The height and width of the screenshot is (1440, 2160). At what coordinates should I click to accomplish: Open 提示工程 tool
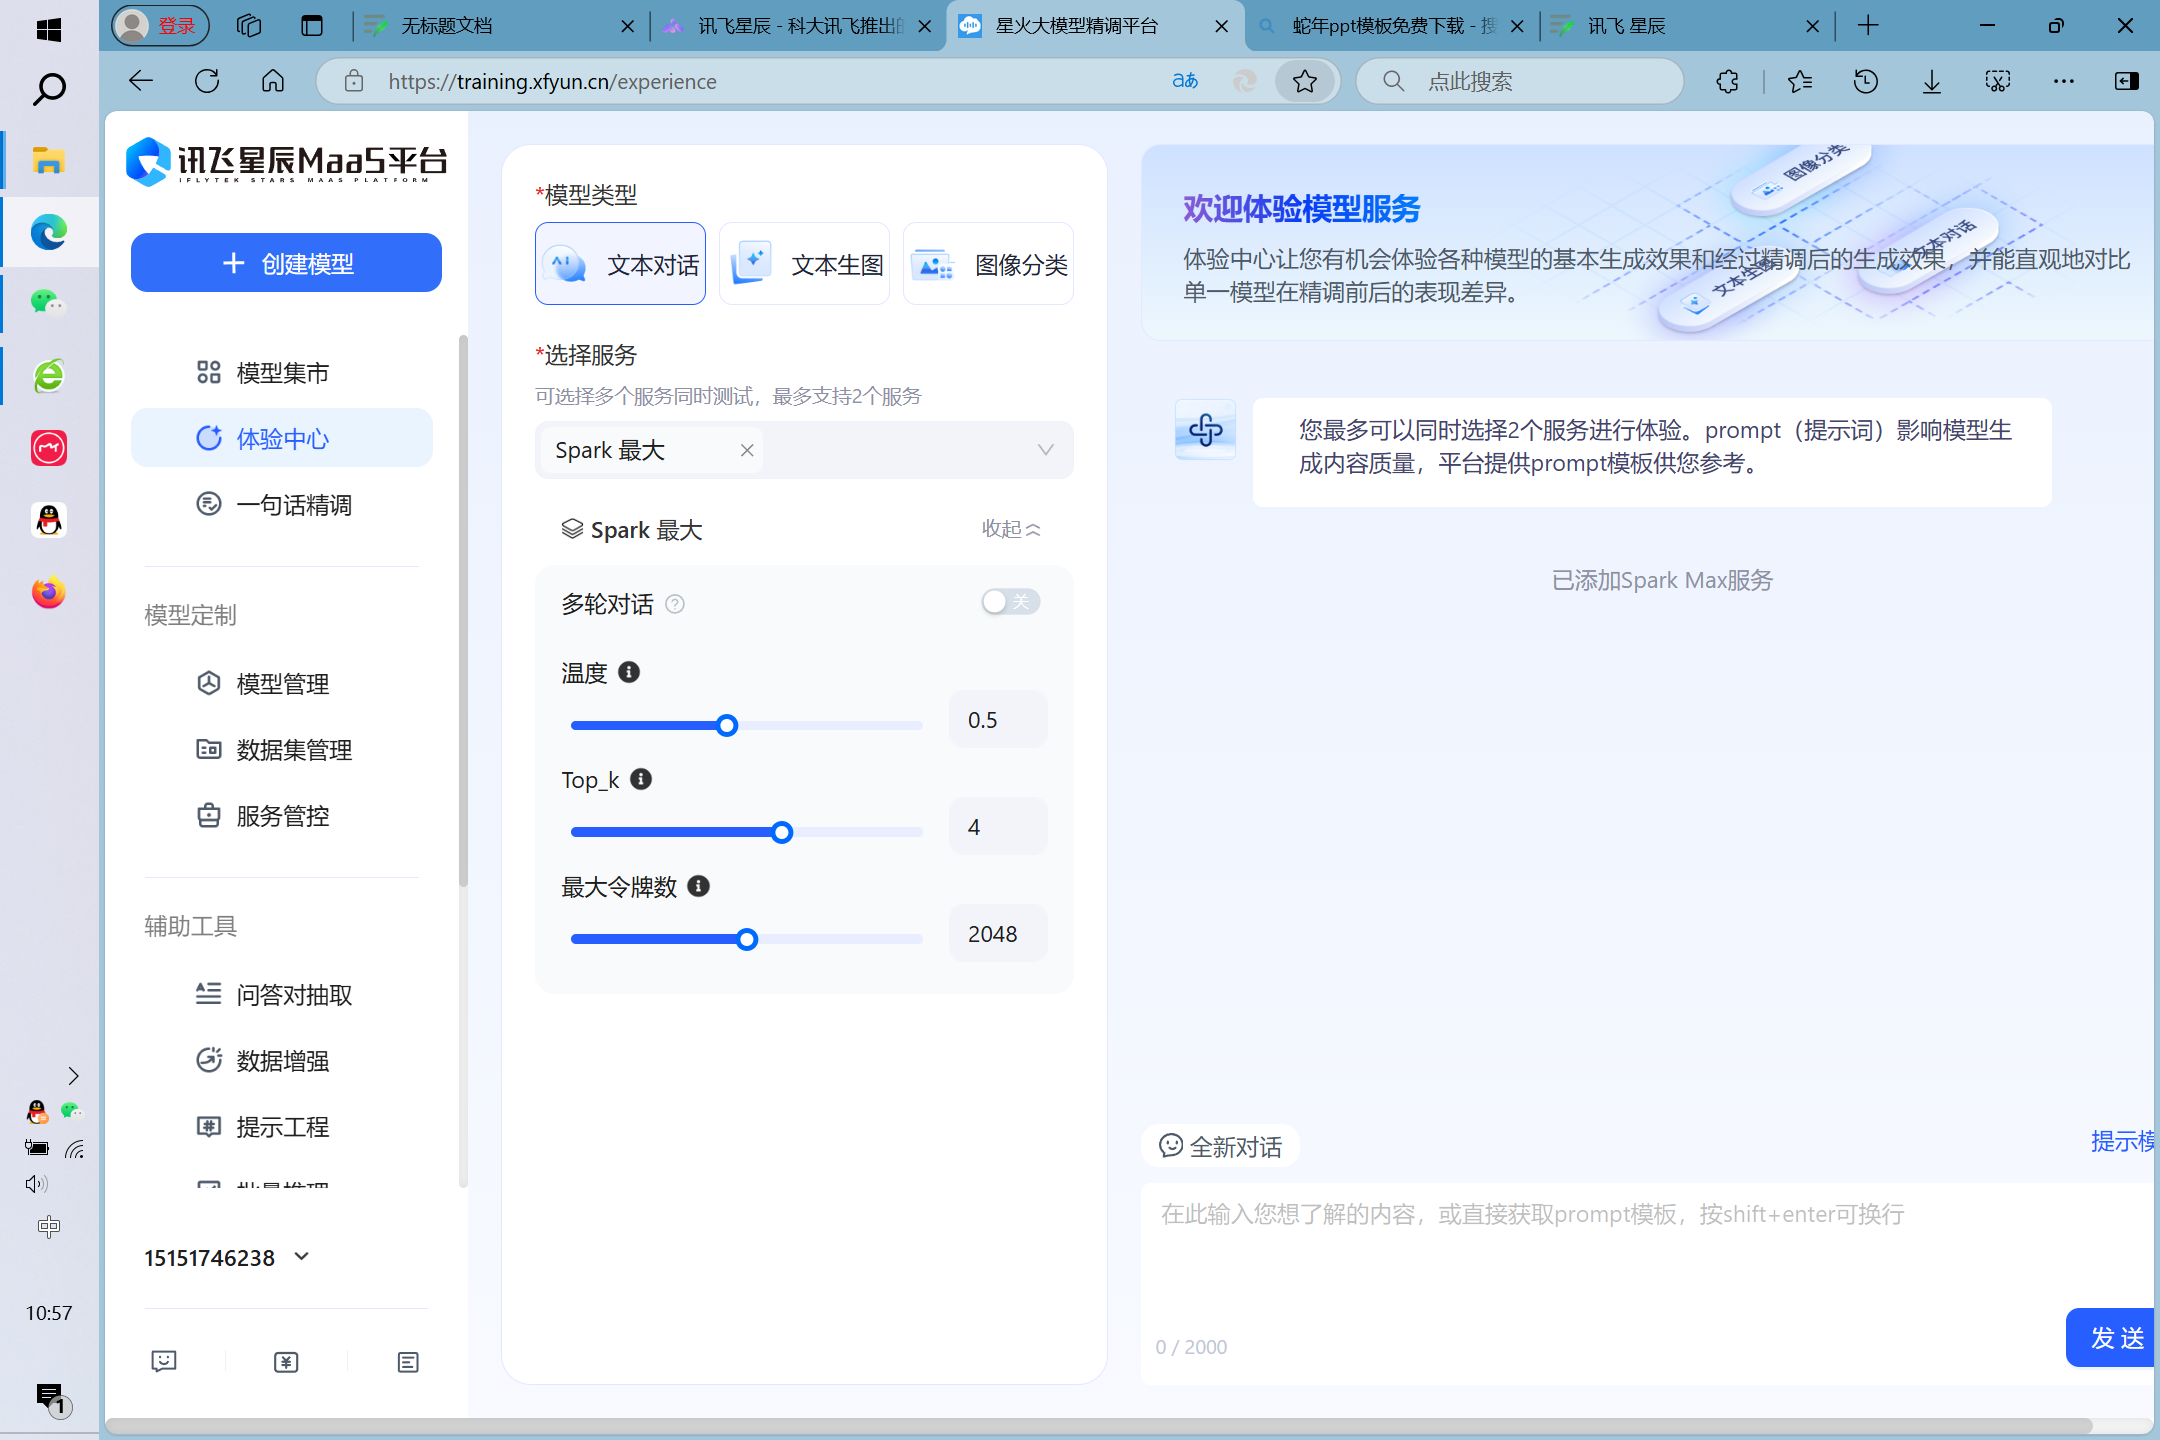[x=282, y=1127]
